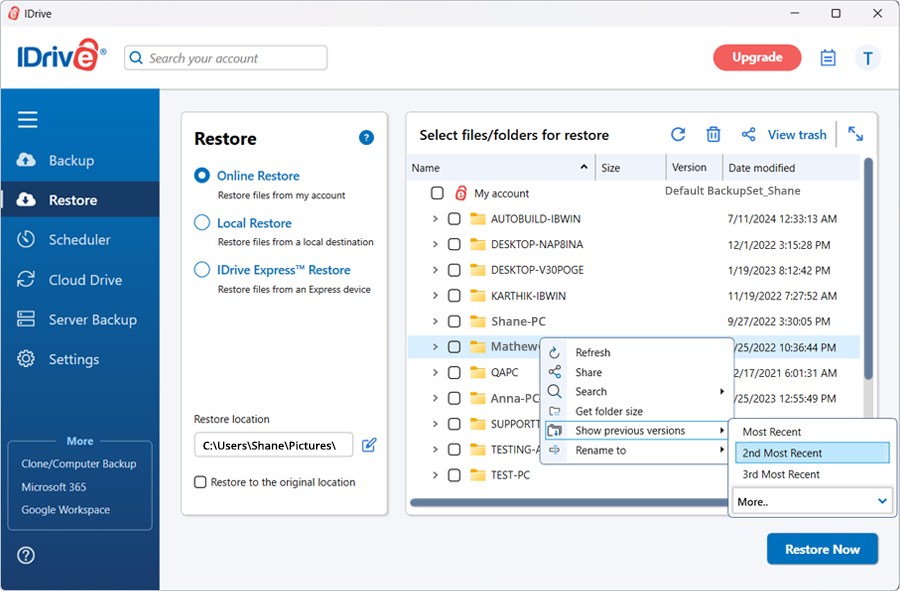Select Get folder size from context menu

609,411
